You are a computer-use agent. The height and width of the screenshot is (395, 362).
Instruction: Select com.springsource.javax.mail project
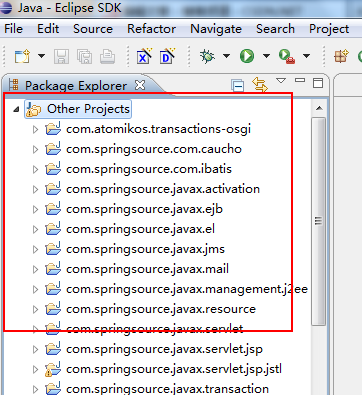(147, 269)
